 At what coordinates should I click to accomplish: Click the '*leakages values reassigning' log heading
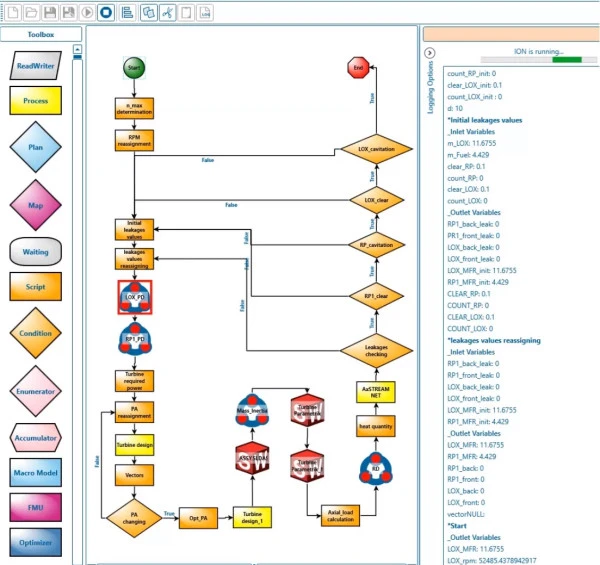click(494, 340)
